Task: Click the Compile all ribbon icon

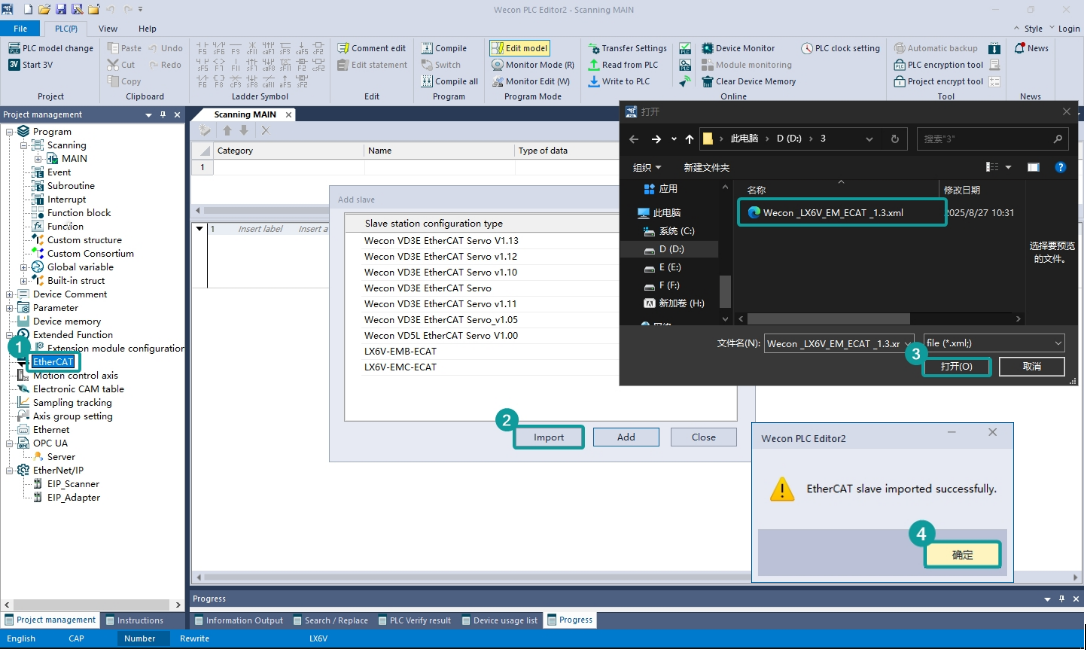Action: 427,81
